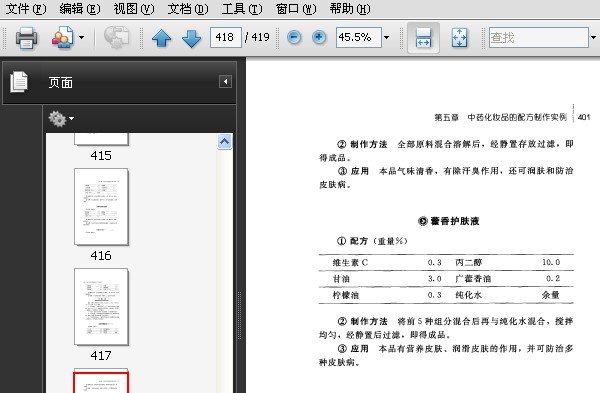Screen dimensions: 600x393
Task: Expand the zoom percentage dropdown arrow
Action: tap(386, 38)
